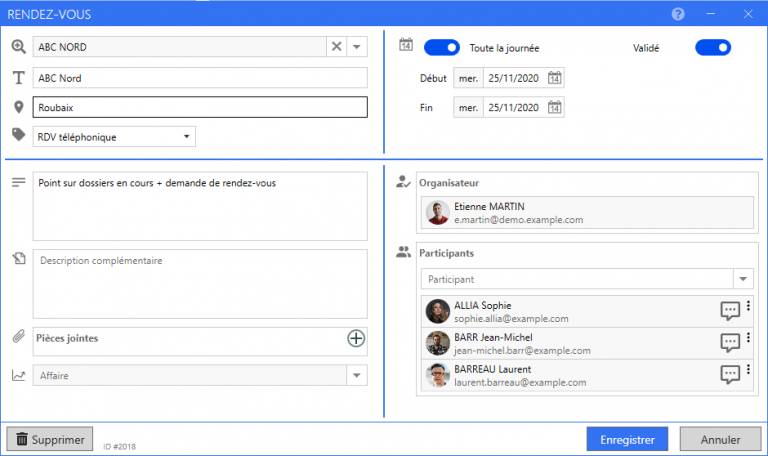This screenshot has height=456, width=768.
Task: Open the message icon for BARREAU Laurent
Action: click(x=730, y=375)
